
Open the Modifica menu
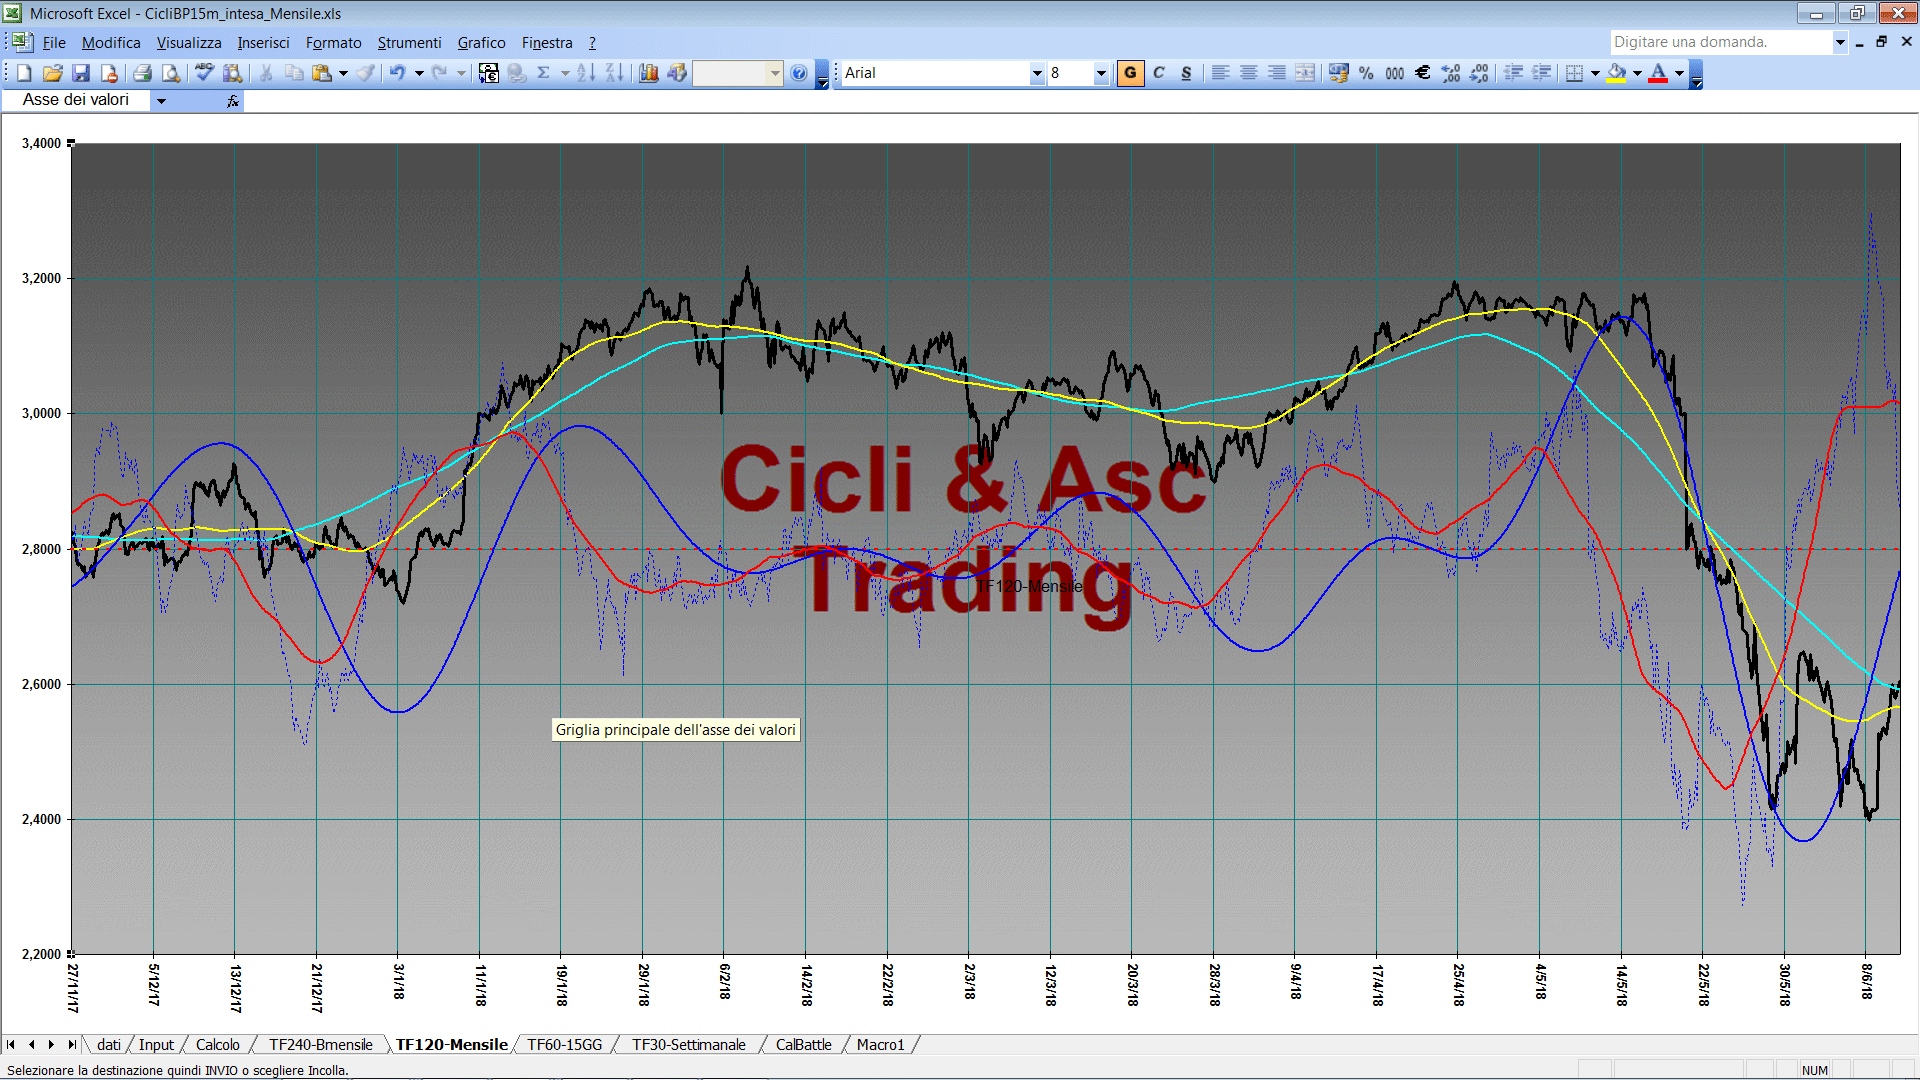coord(111,43)
